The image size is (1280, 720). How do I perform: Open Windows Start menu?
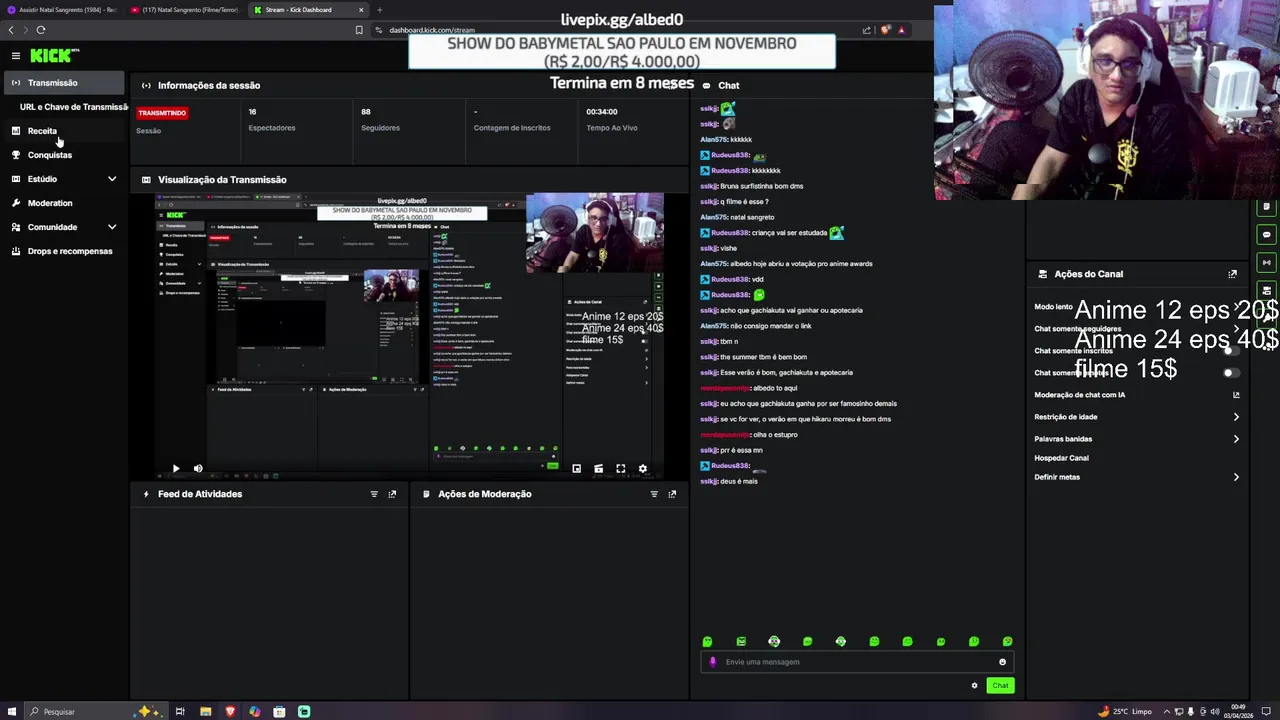coord(12,711)
